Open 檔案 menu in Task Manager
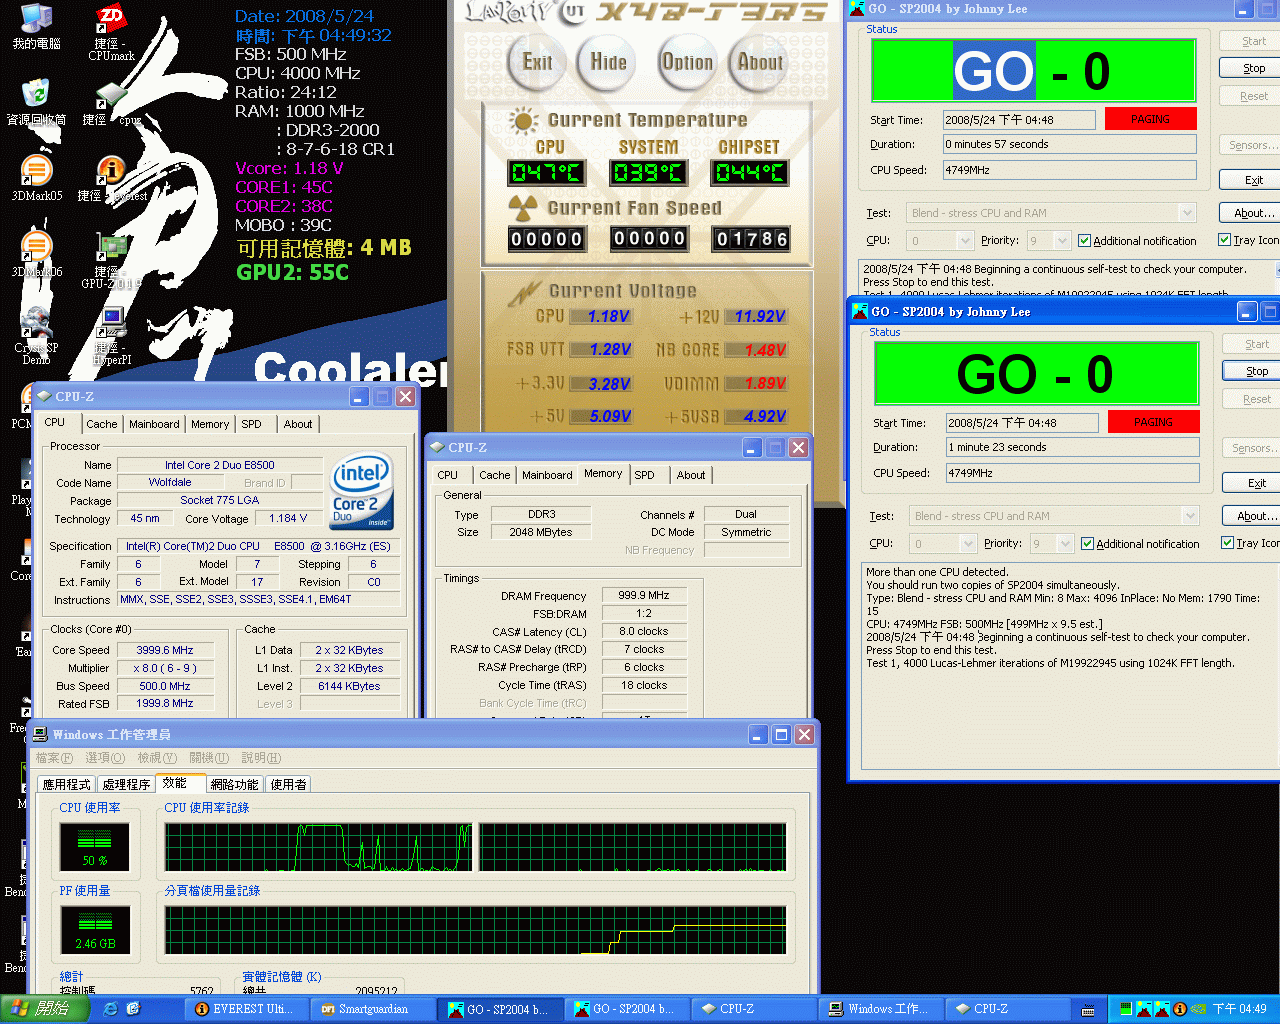The image size is (1280, 1024). pos(54,758)
